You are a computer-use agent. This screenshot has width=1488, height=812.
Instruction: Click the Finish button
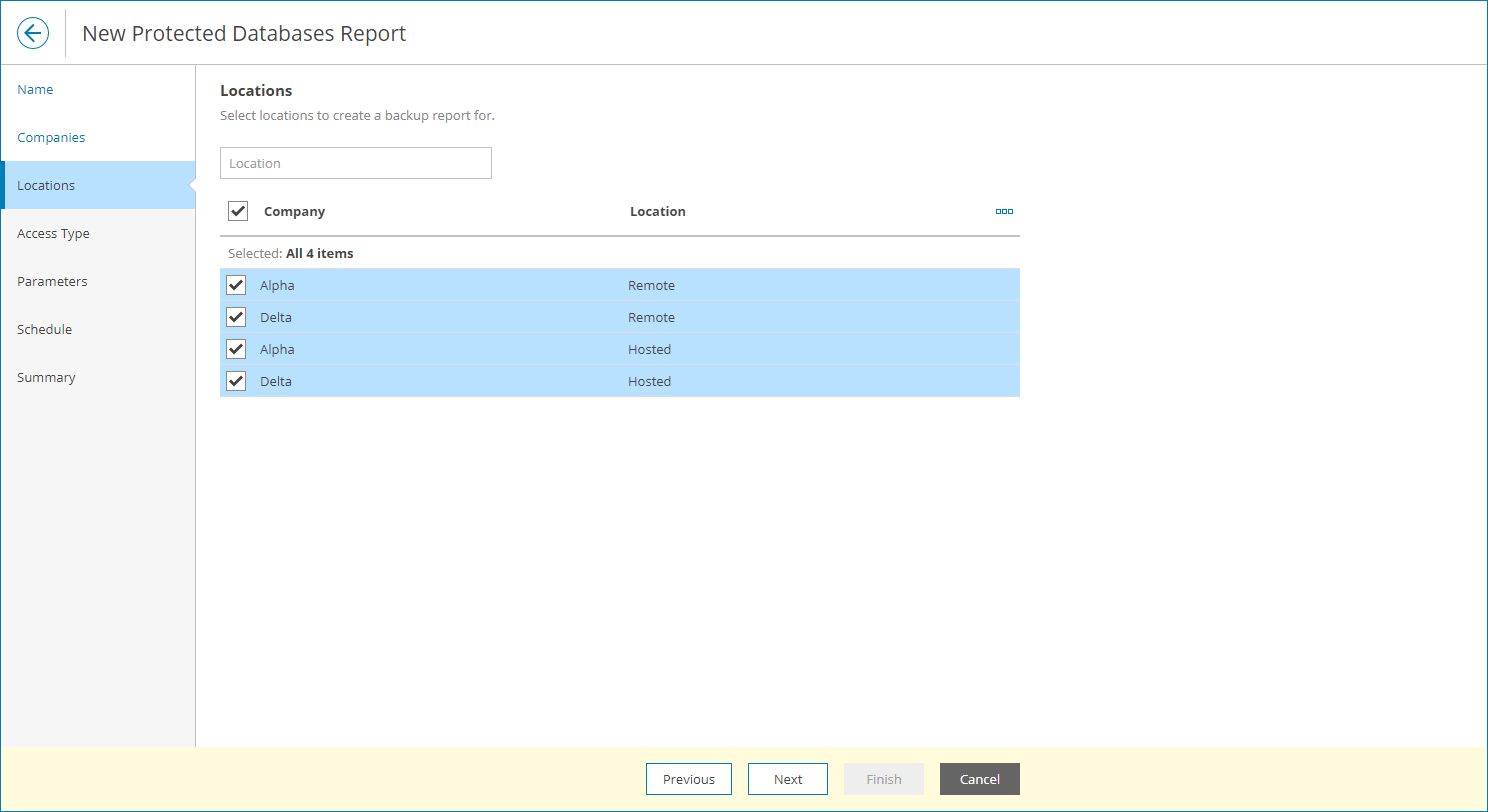[884, 779]
